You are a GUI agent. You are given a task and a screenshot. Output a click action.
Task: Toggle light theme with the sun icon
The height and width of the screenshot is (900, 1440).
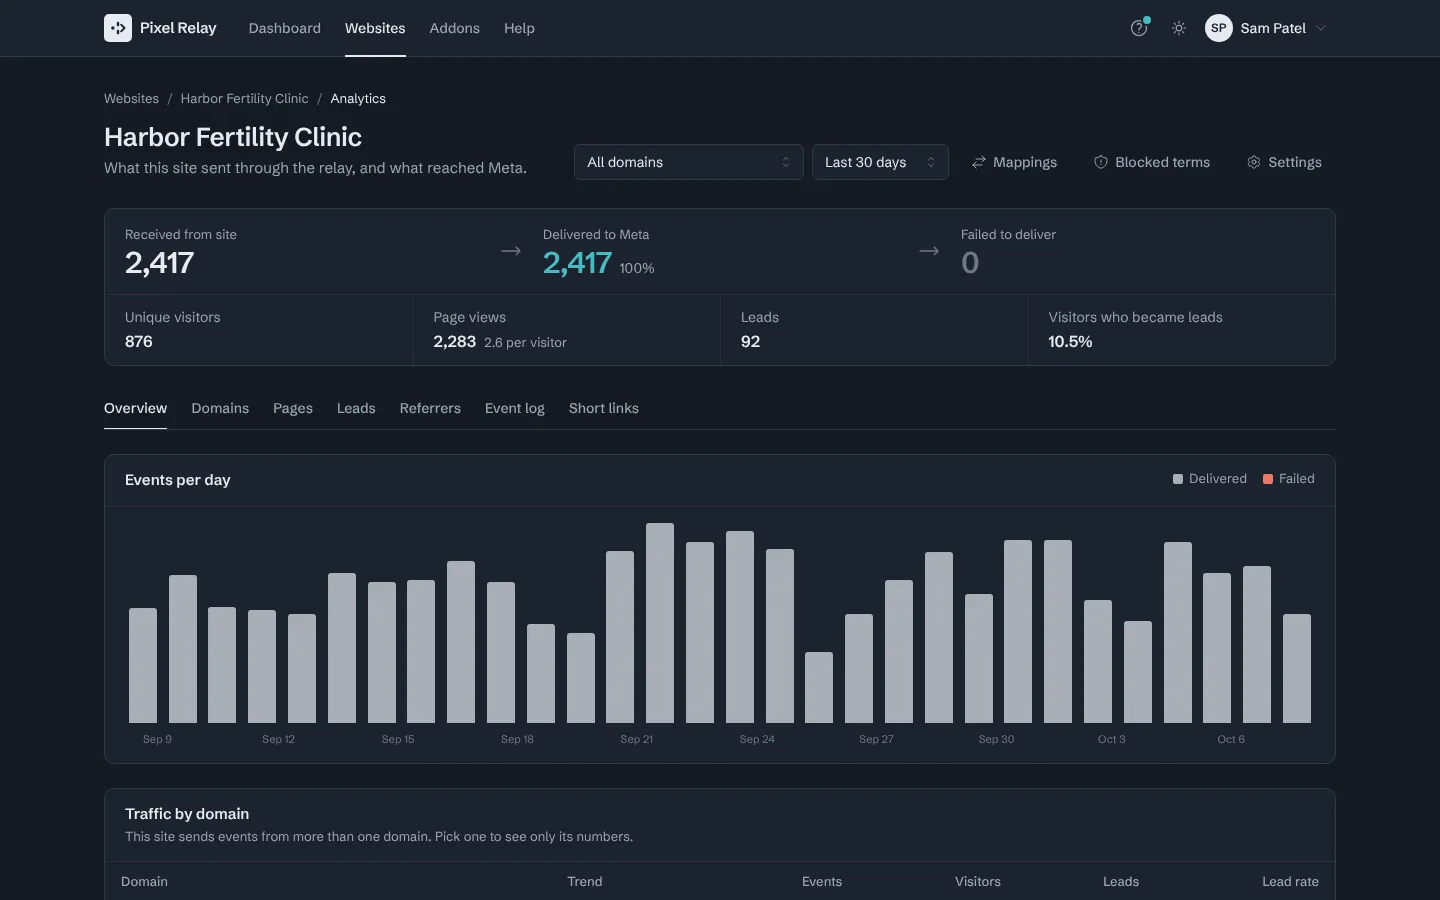click(1179, 28)
